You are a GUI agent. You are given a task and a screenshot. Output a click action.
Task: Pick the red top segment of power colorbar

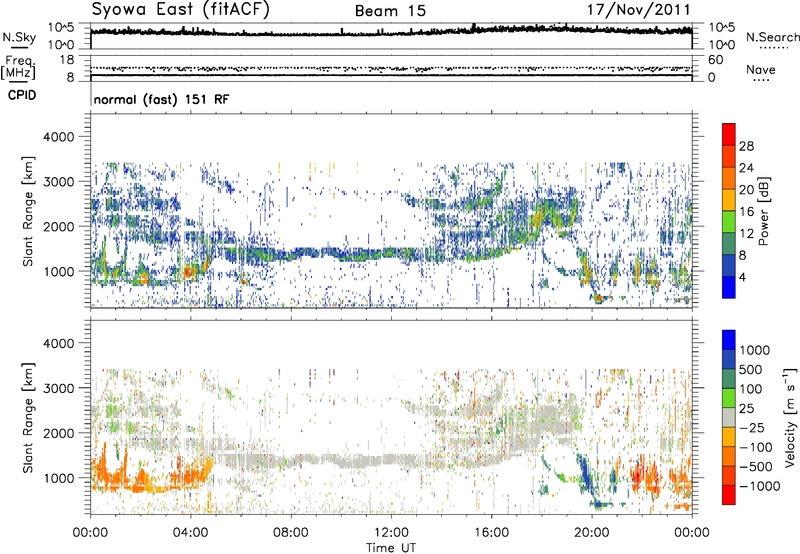pyautogui.click(x=729, y=134)
